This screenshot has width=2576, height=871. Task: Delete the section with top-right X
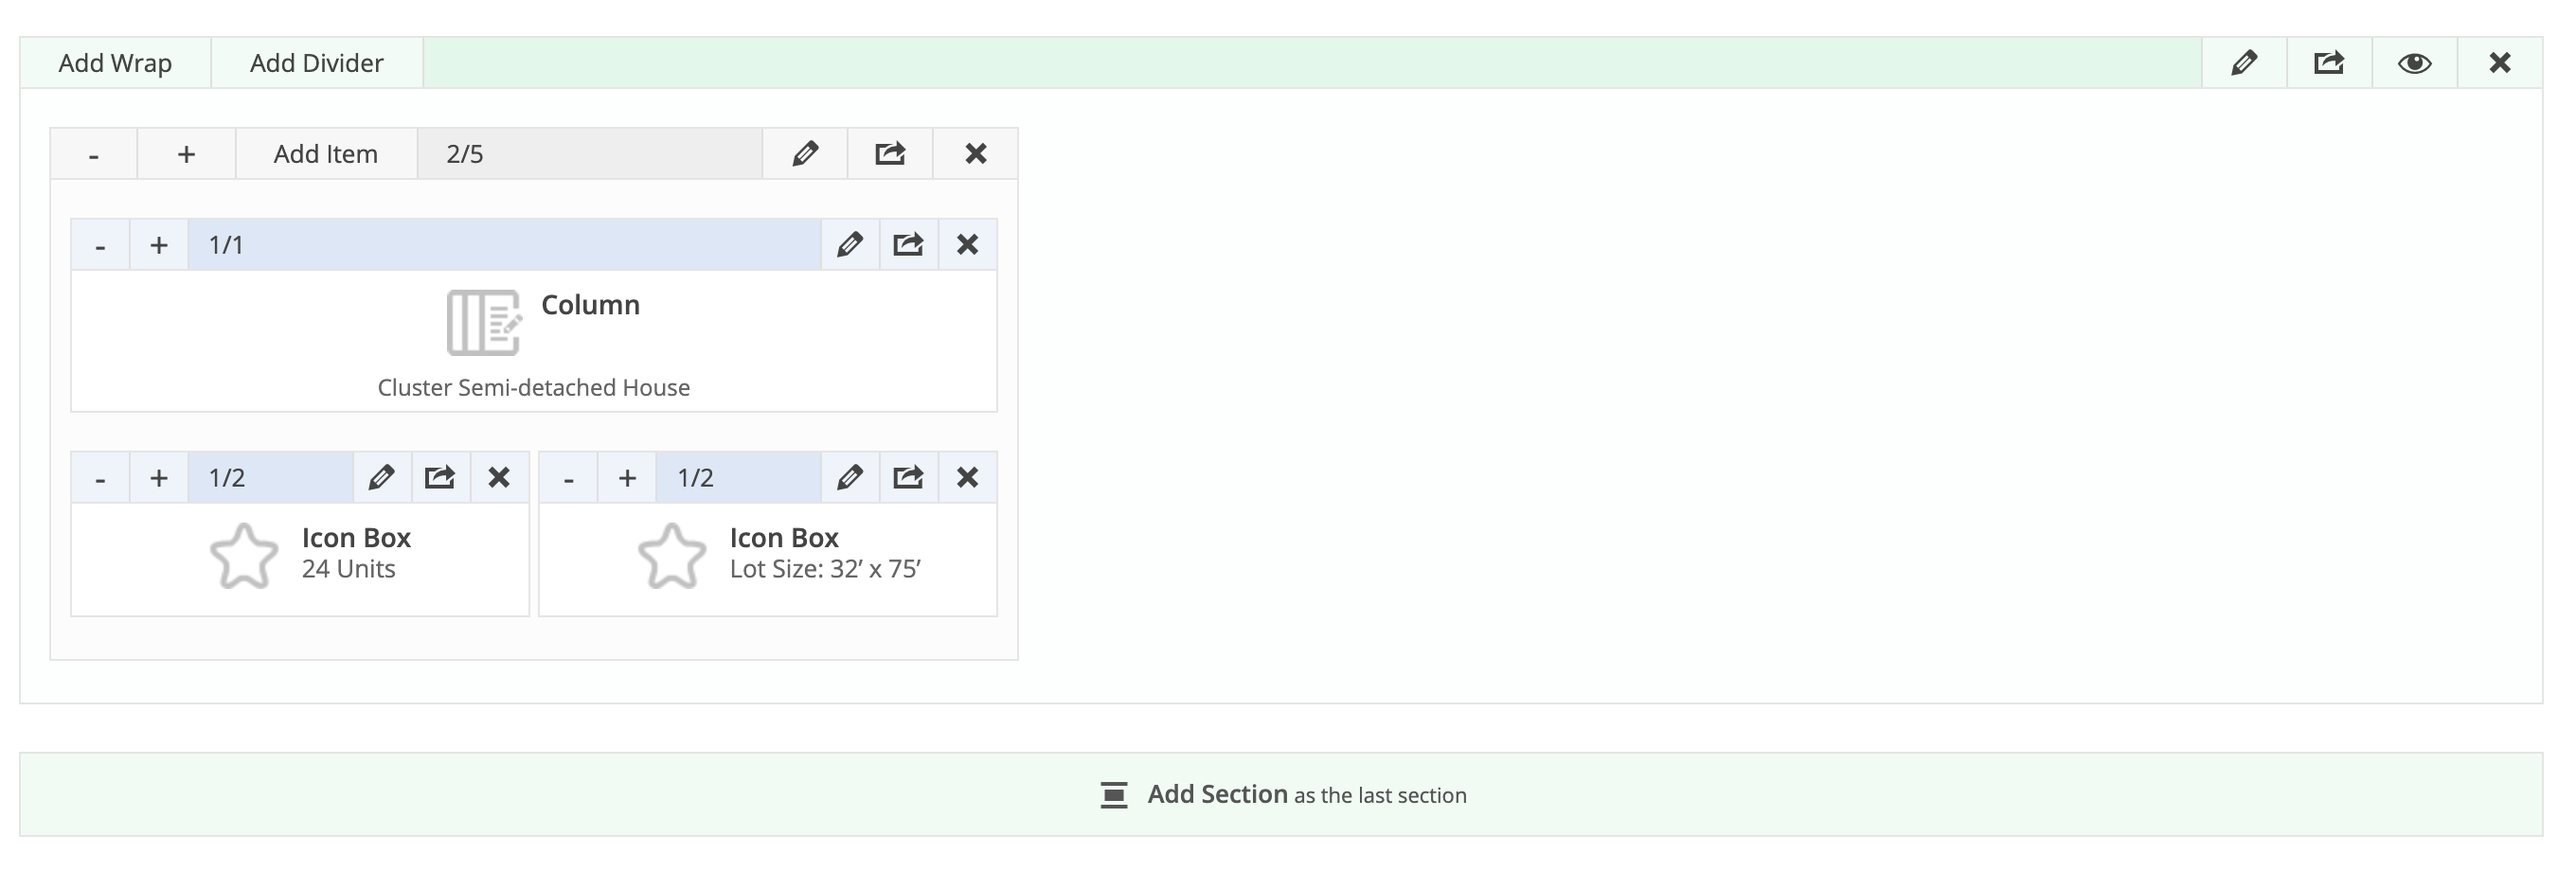[x=2499, y=63]
